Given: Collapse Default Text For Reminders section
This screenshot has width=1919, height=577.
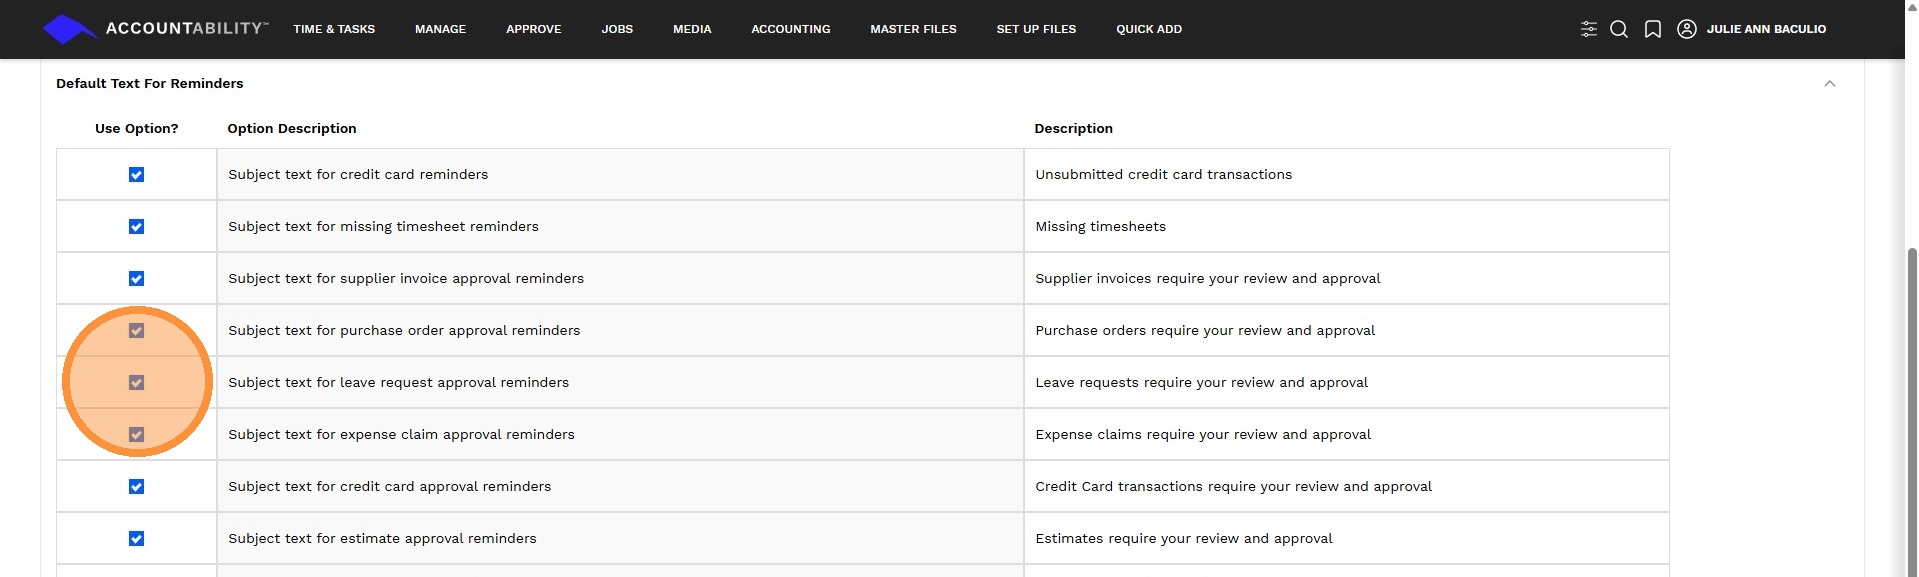Looking at the screenshot, I should (1829, 84).
